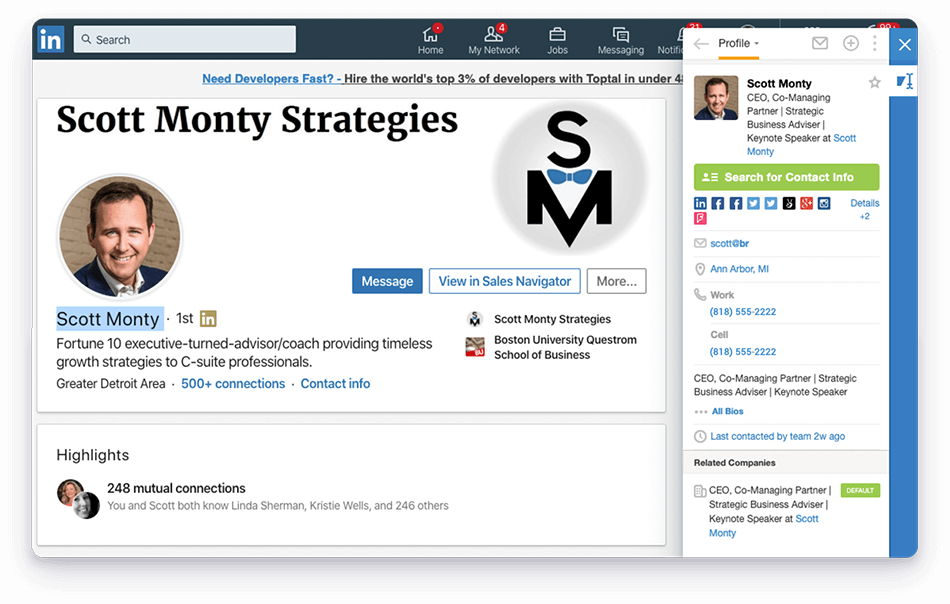Screen dimensions: 950x604
Task: Open Scott's 500+ connections link
Action: [x=233, y=383]
